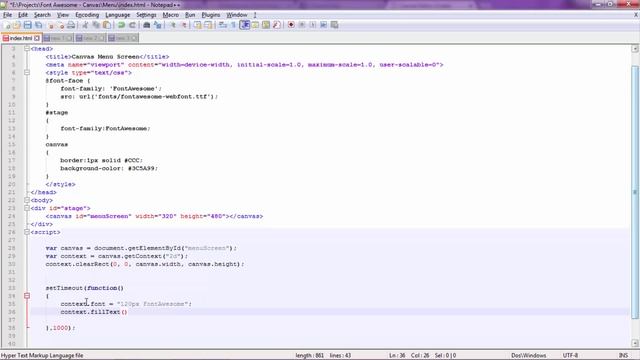Collapse the div stage fold marker
640x360 pixels.
click(x=27, y=208)
